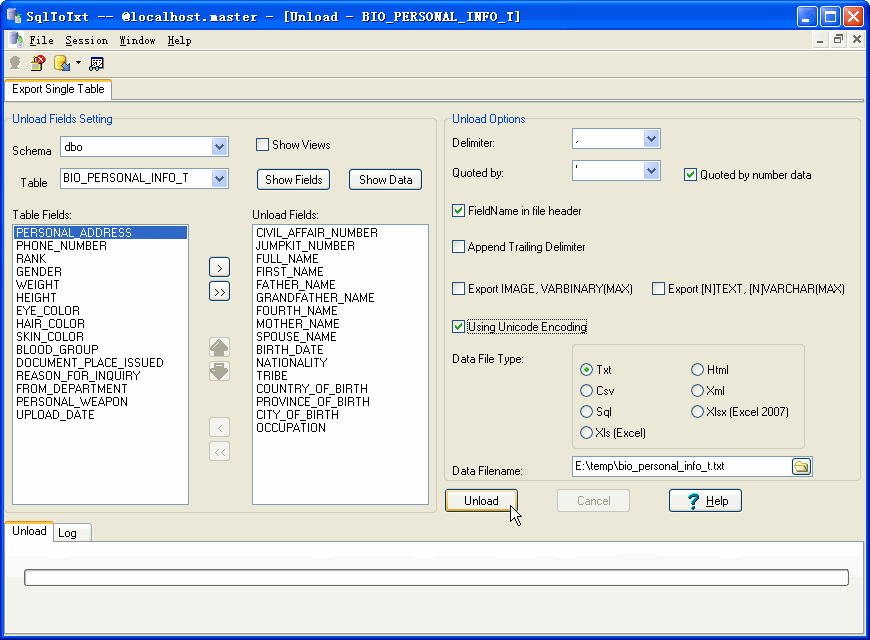This screenshot has width=870, height=640.
Task: Click the disconnect session toolbar icon
Action: click(x=38, y=63)
